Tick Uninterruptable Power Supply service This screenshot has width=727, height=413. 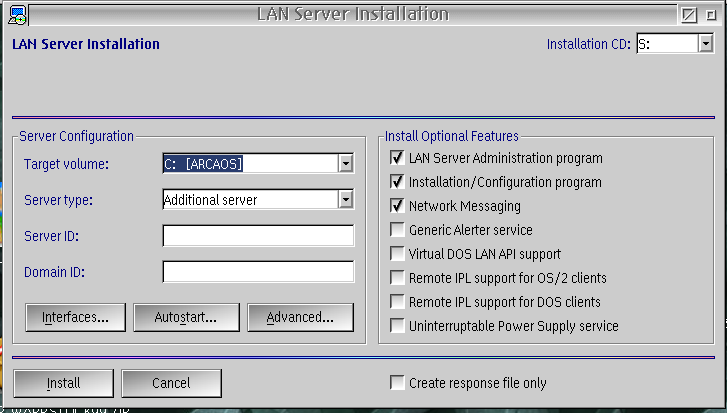pos(397,326)
